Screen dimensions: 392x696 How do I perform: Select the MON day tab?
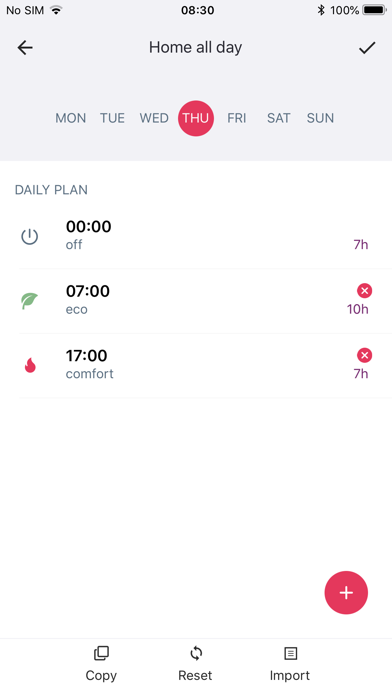tap(71, 118)
